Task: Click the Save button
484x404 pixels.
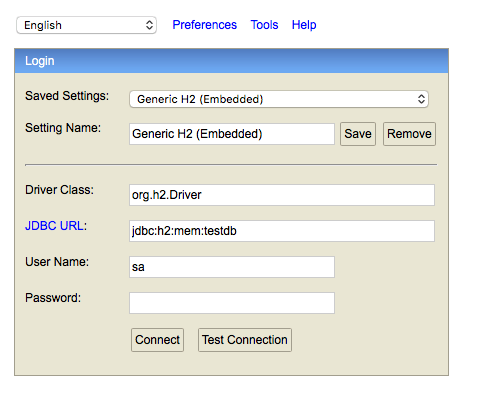Action: coord(358,134)
